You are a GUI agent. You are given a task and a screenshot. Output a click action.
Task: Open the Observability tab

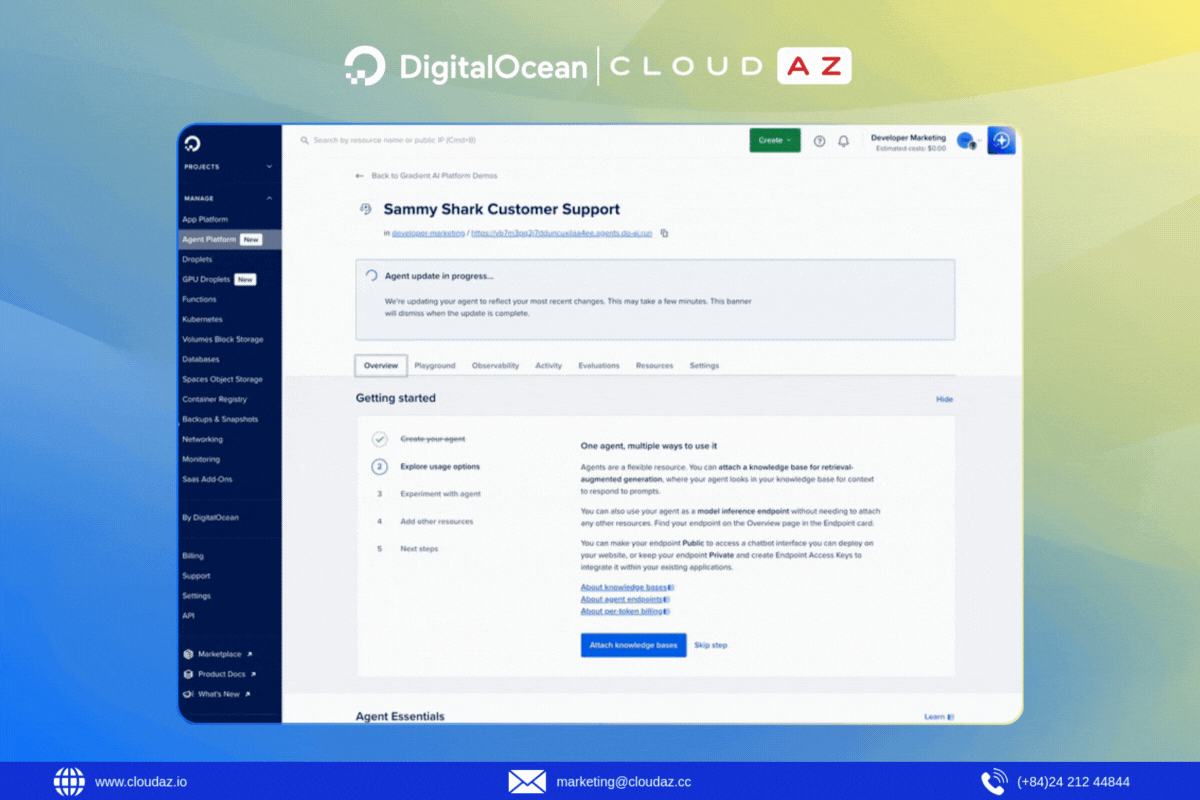495,366
